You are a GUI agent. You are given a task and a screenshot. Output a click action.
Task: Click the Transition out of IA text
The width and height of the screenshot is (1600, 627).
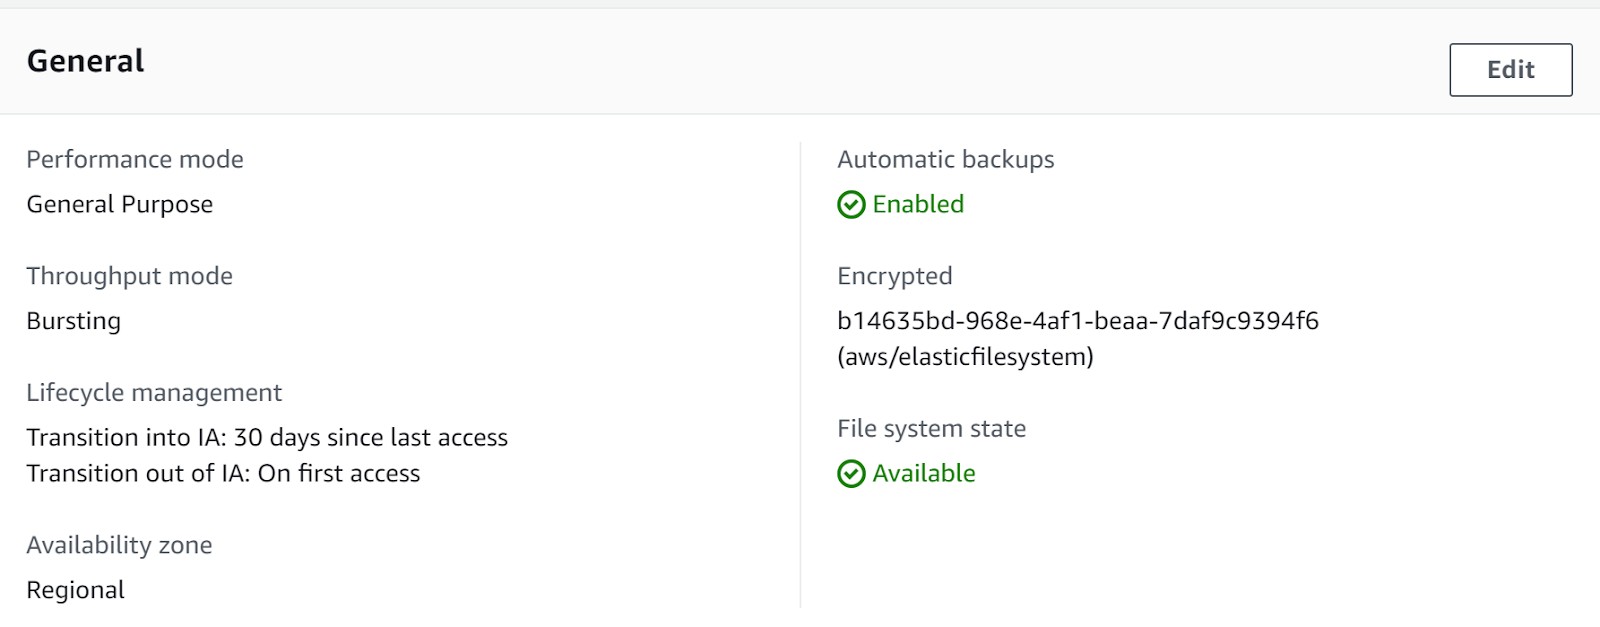(223, 474)
